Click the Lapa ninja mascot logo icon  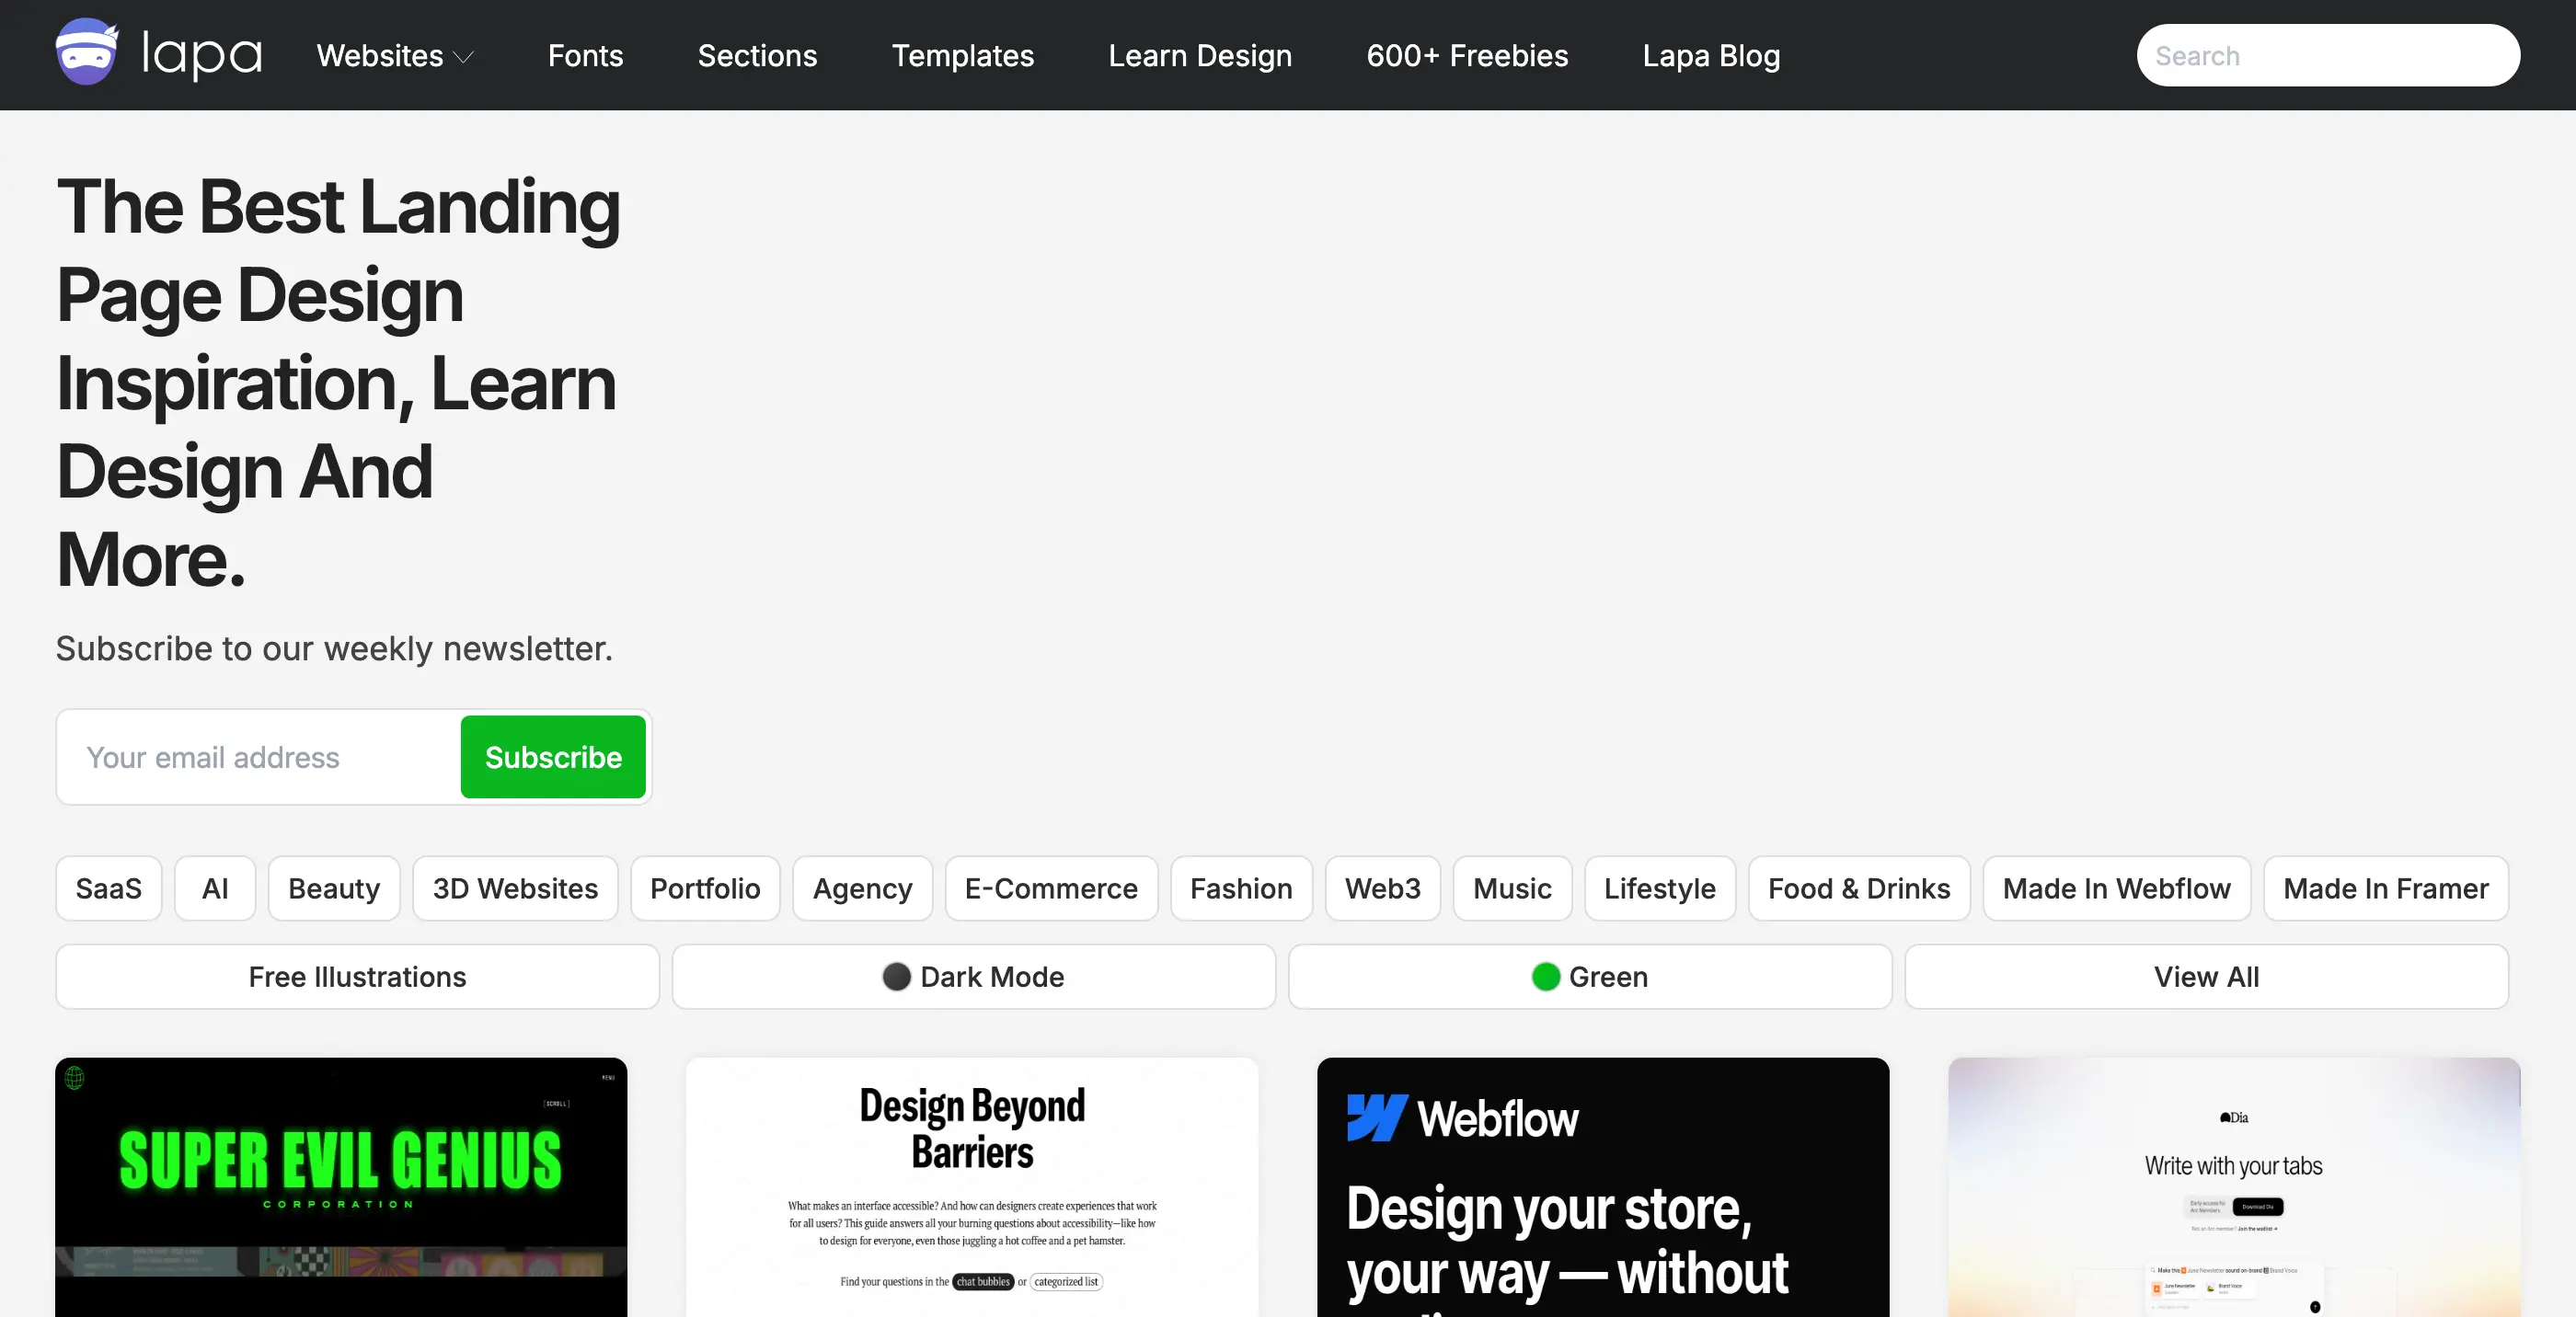click(87, 52)
